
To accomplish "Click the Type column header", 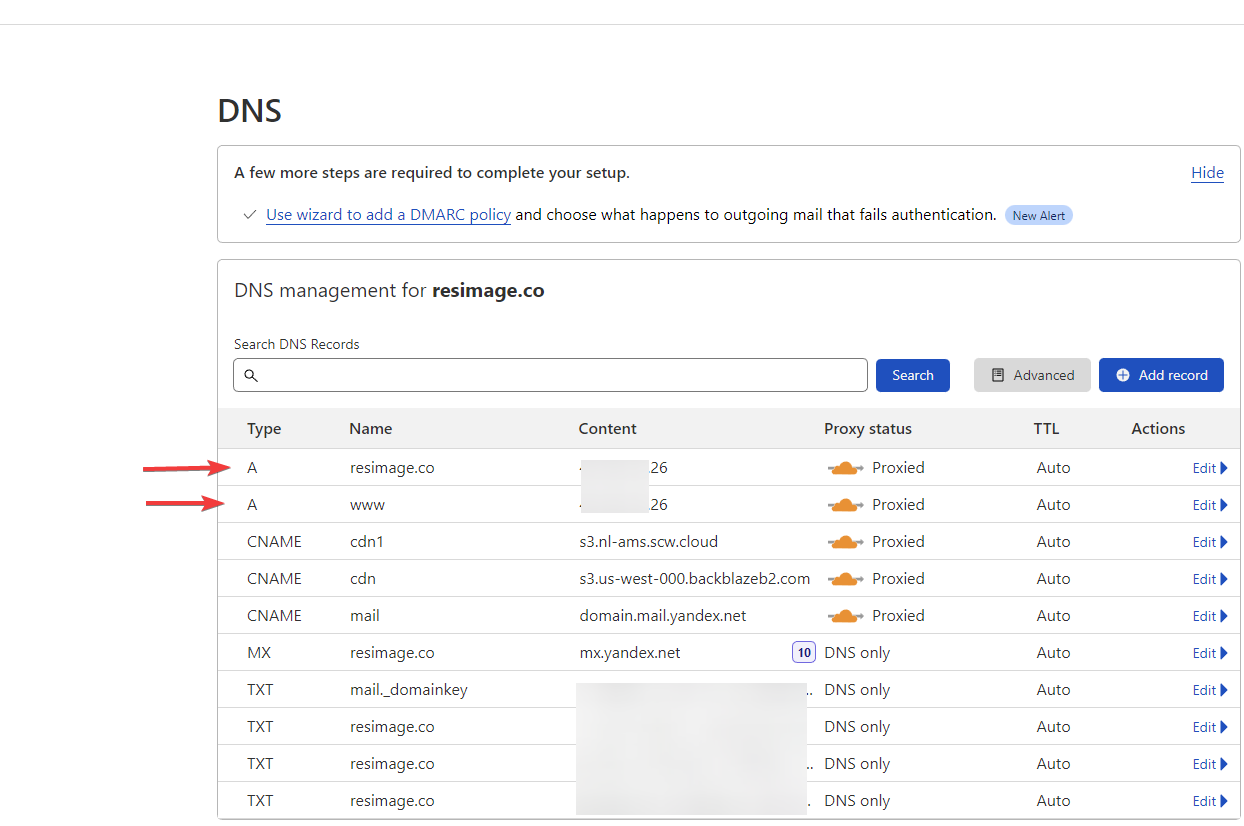I will (x=264, y=429).
